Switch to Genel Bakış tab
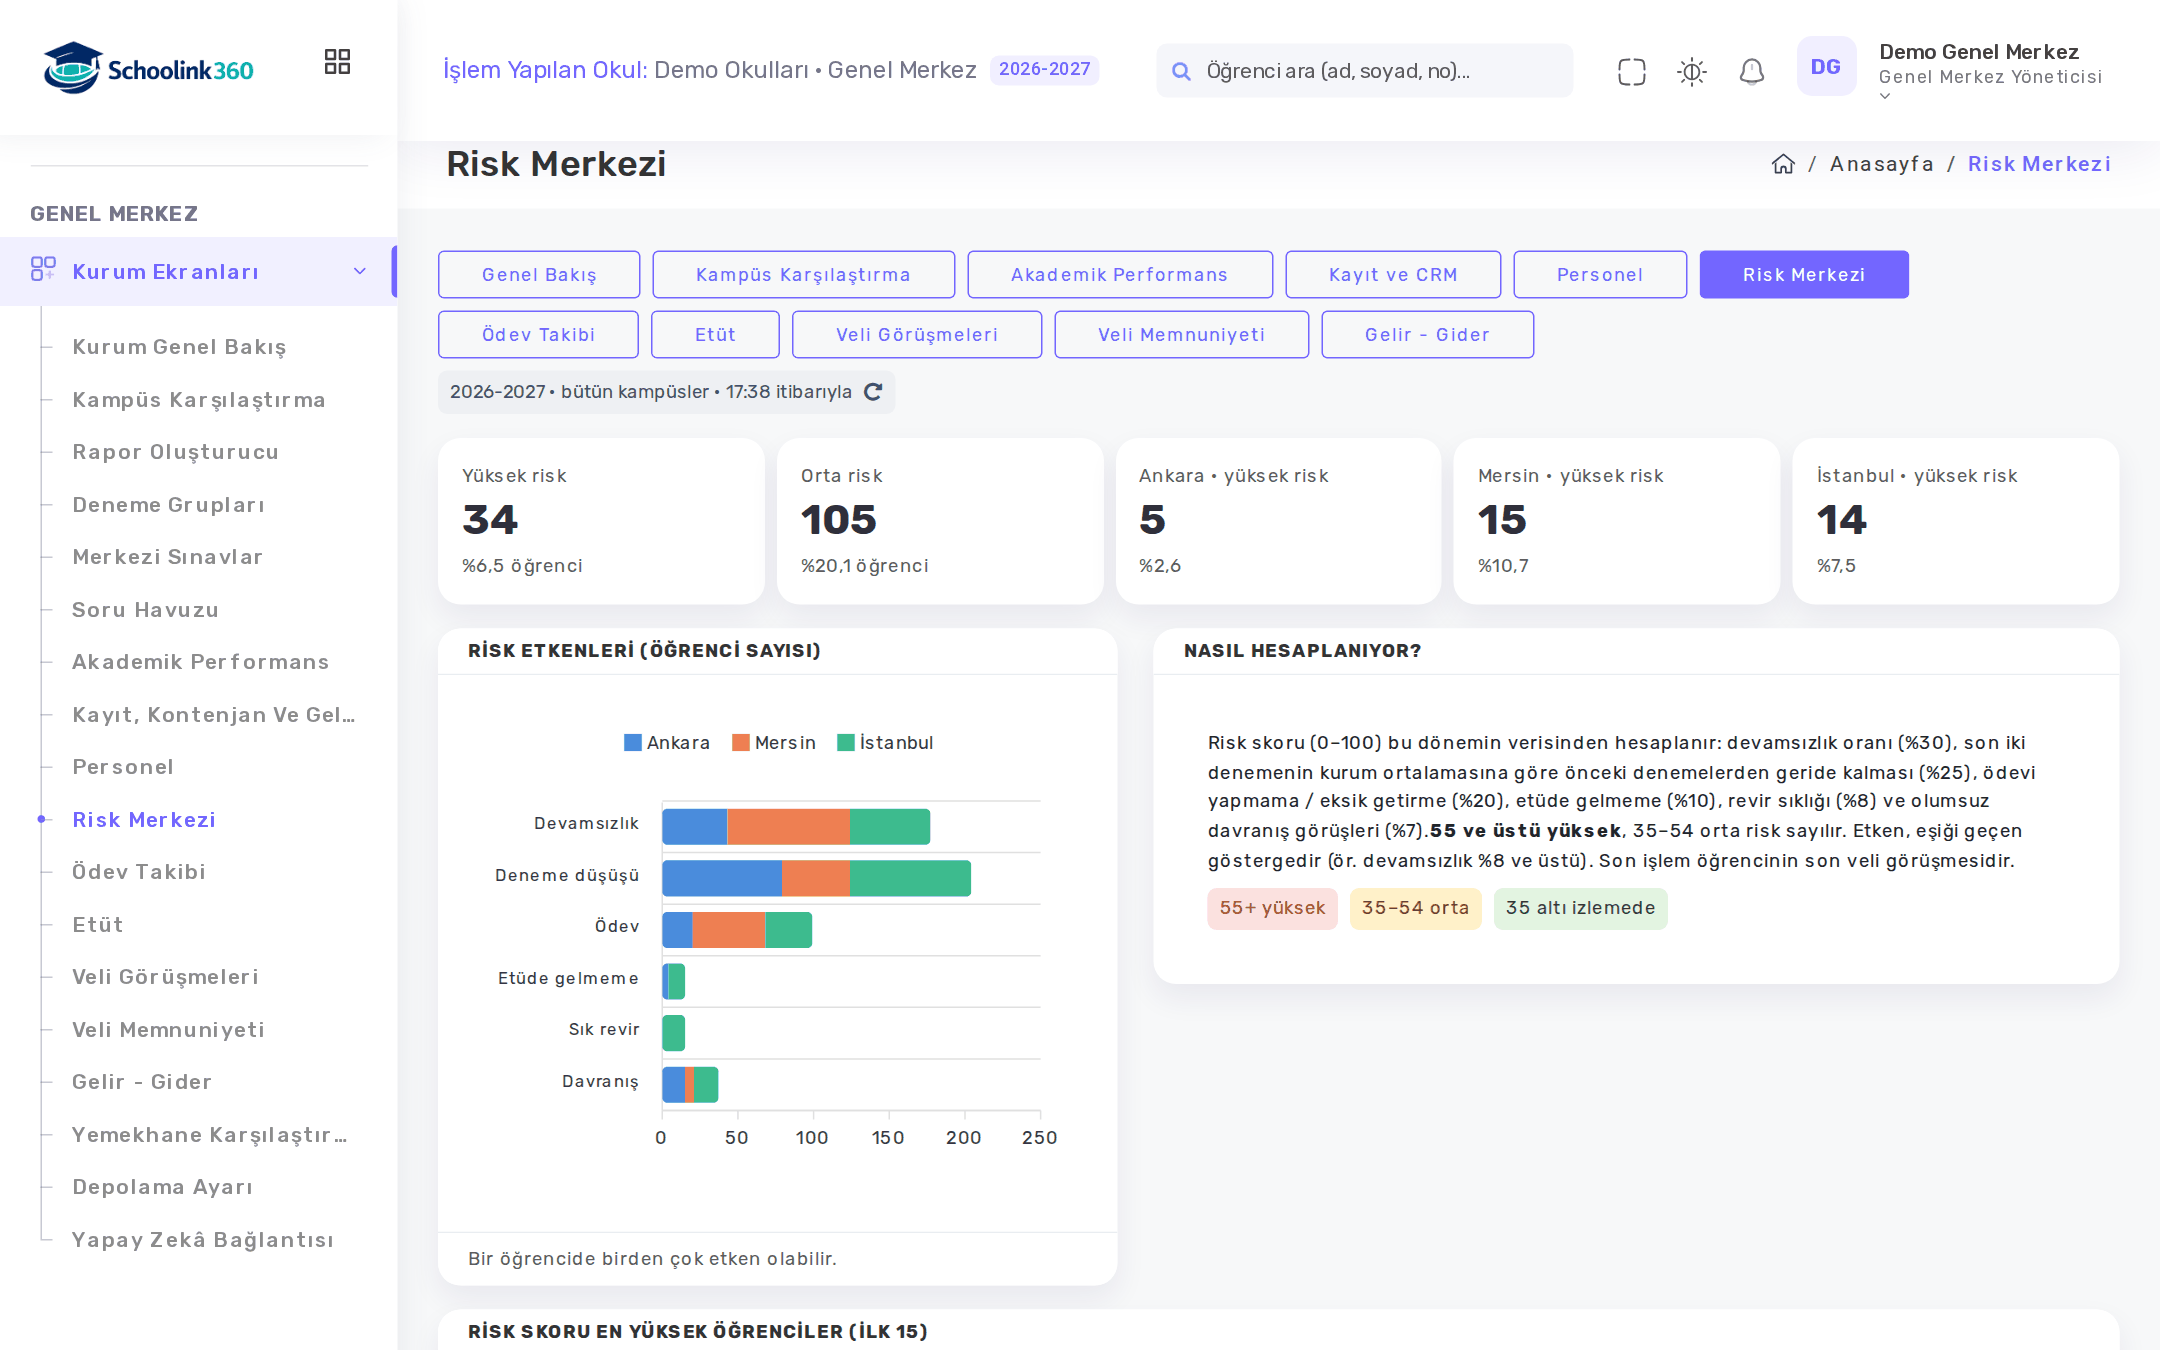This screenshot has height=1350, width=2160. click(539, 274)
